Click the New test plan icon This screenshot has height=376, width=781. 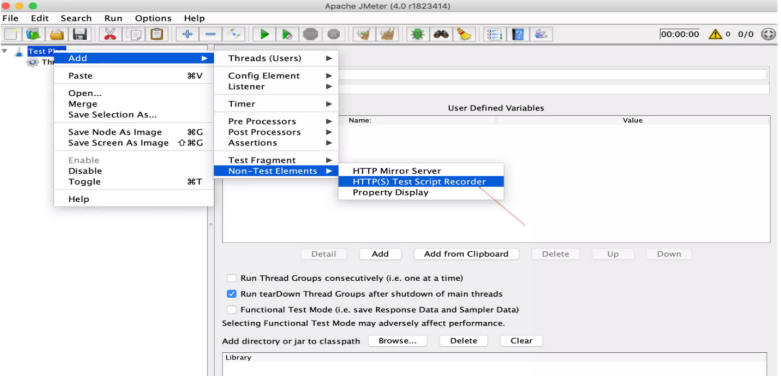pos(11,34)
